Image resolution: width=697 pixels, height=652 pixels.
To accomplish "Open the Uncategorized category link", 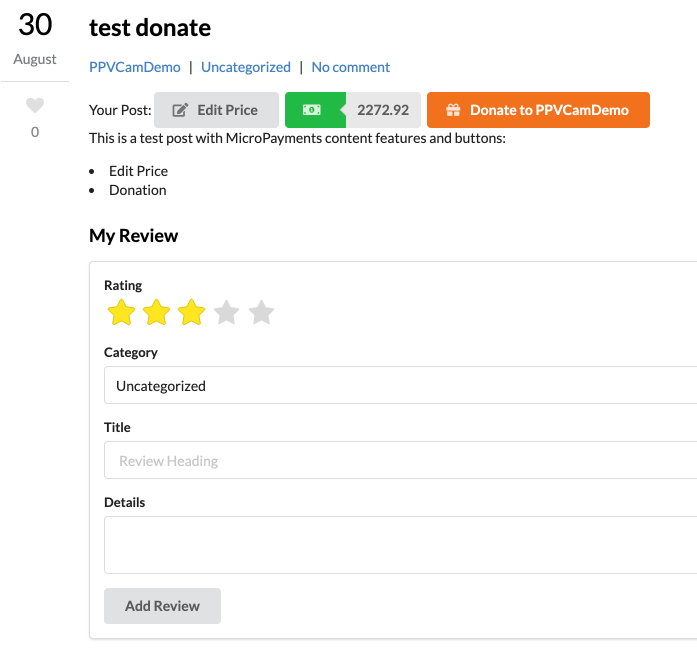I will (245, 67).
